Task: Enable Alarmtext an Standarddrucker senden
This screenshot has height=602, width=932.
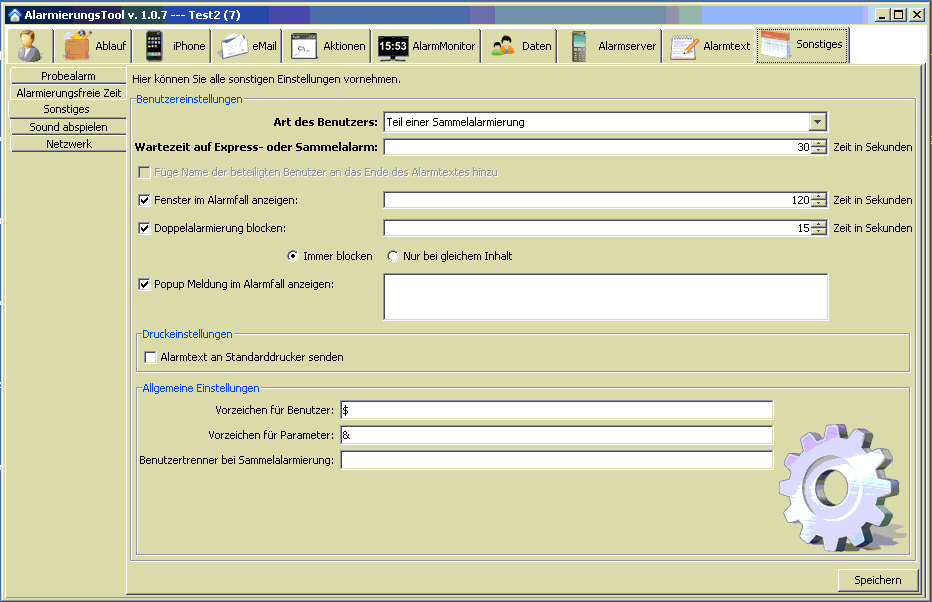Action: (x=151, y=357)
